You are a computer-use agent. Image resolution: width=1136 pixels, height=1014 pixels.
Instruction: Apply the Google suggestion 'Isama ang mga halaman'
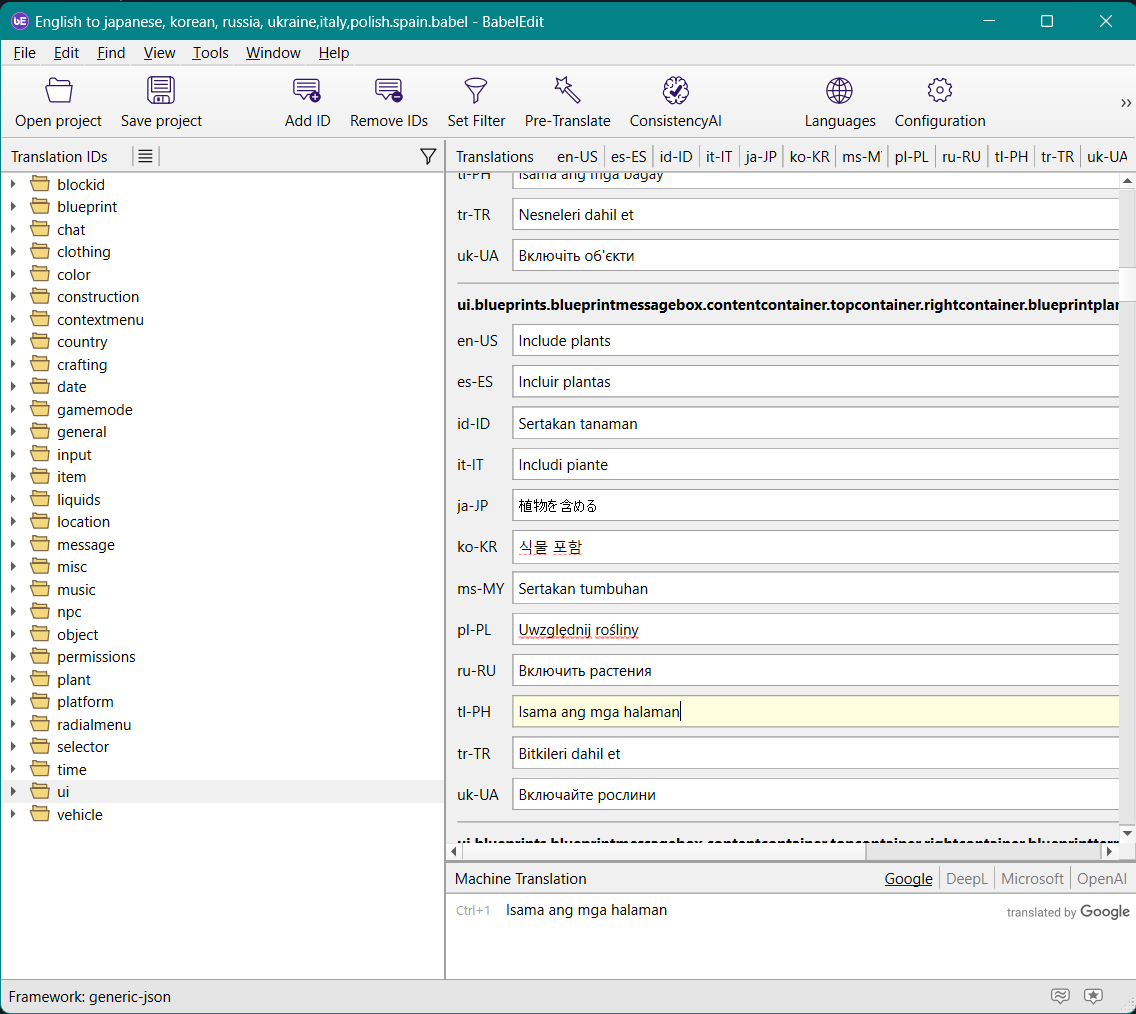[586, 910]
